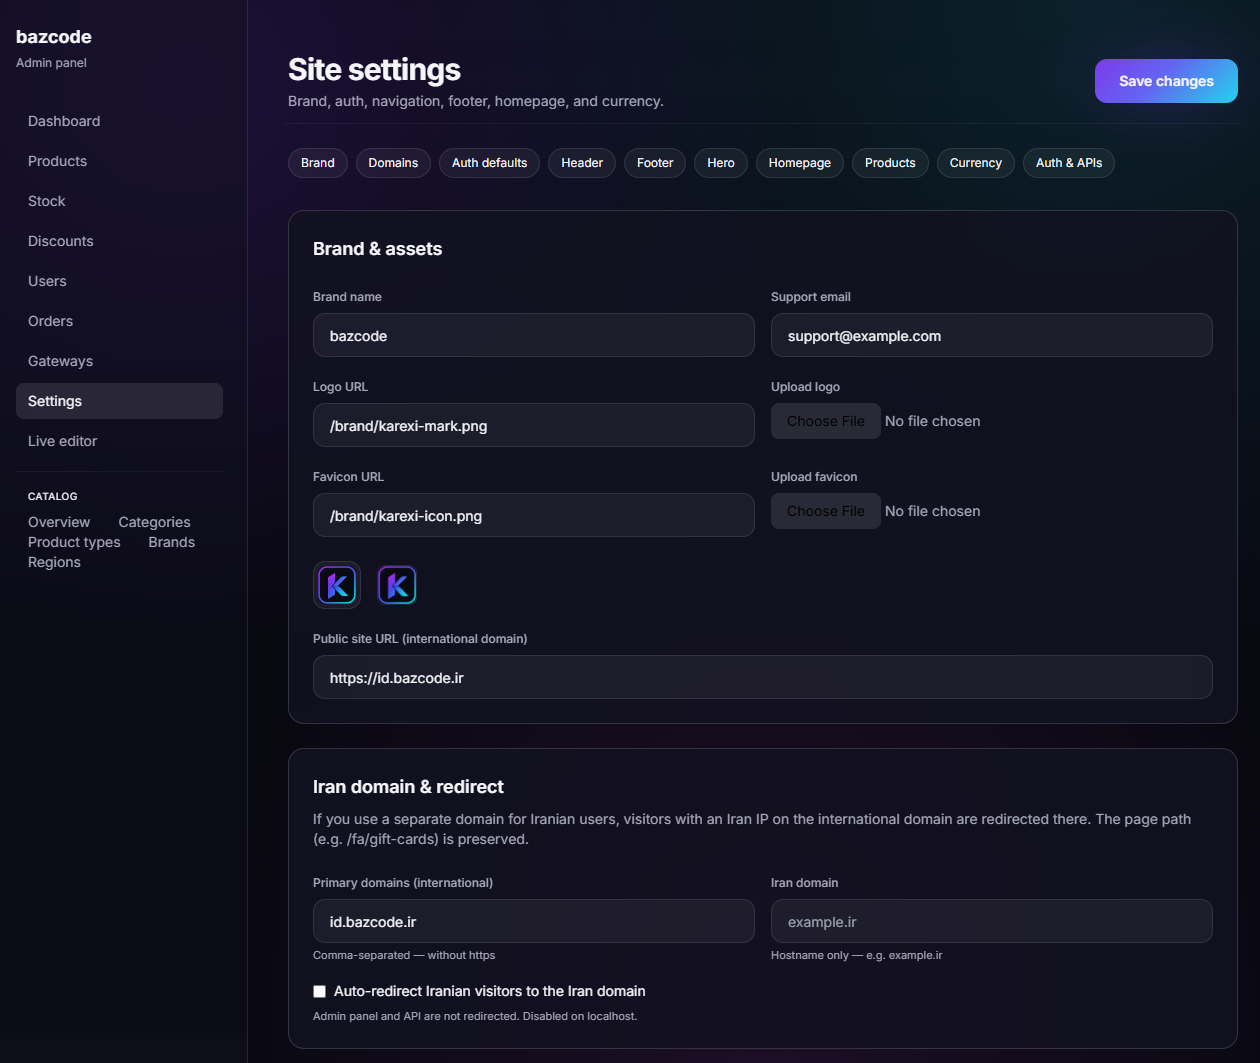
Task: Open the Product types catalog link
Action: pos(74,542)
